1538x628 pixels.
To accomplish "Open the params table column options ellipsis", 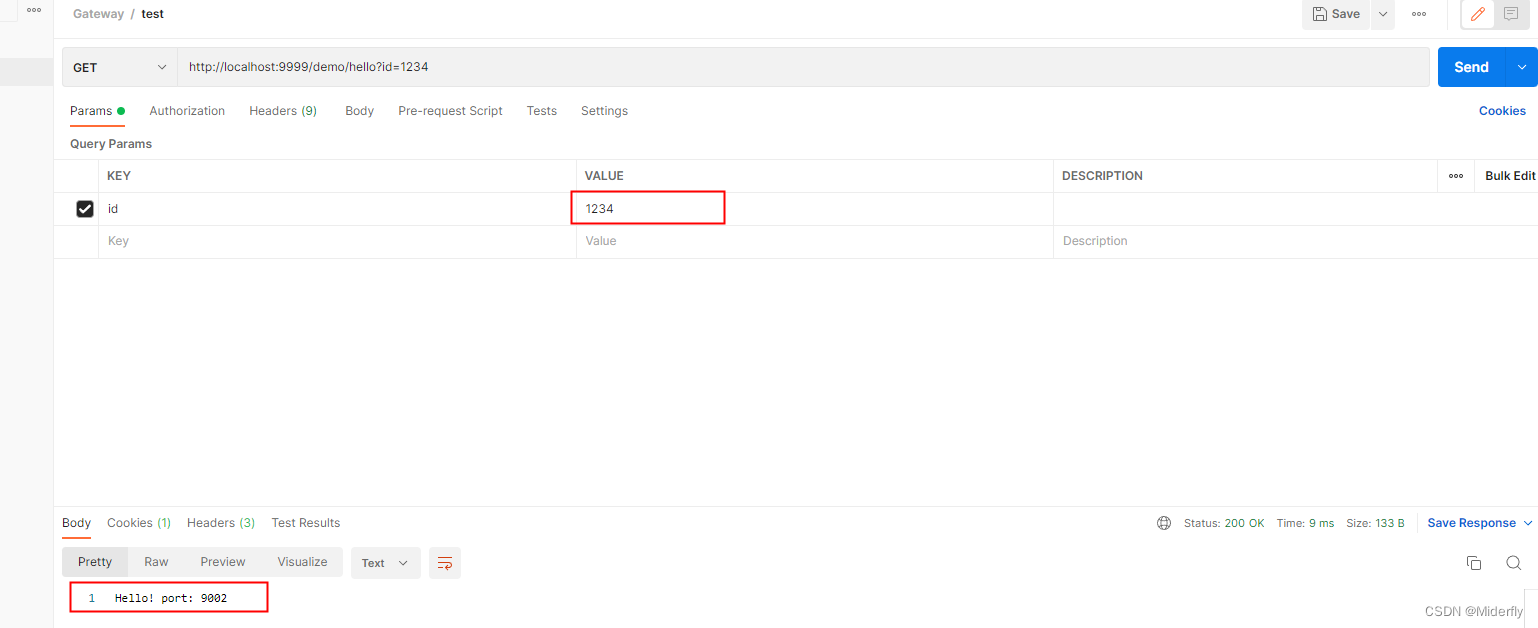I will click(x=1456, y=176).
